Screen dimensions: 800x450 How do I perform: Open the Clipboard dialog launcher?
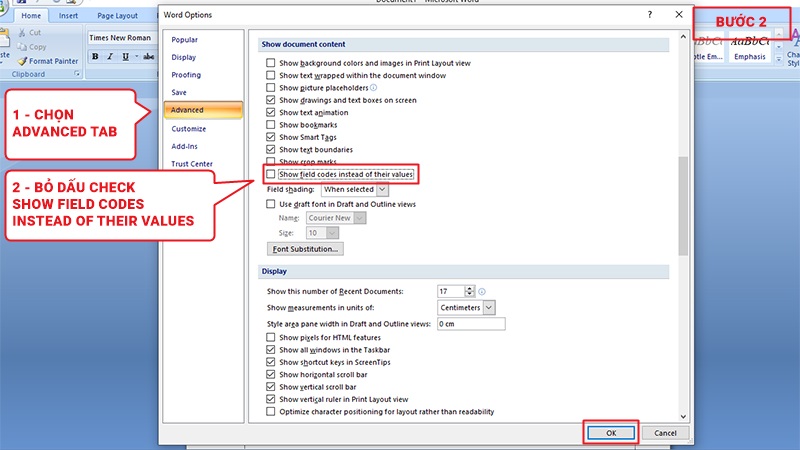(x=77, y=74)
